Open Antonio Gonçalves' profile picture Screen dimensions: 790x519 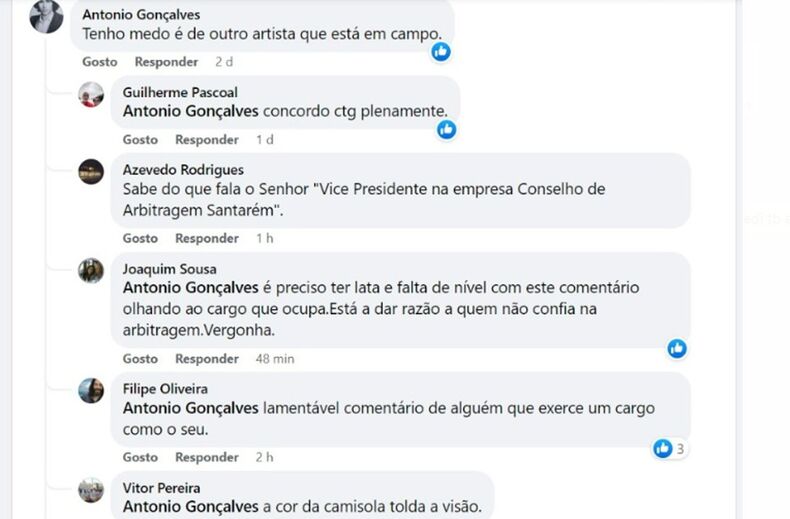pos(47,17)
